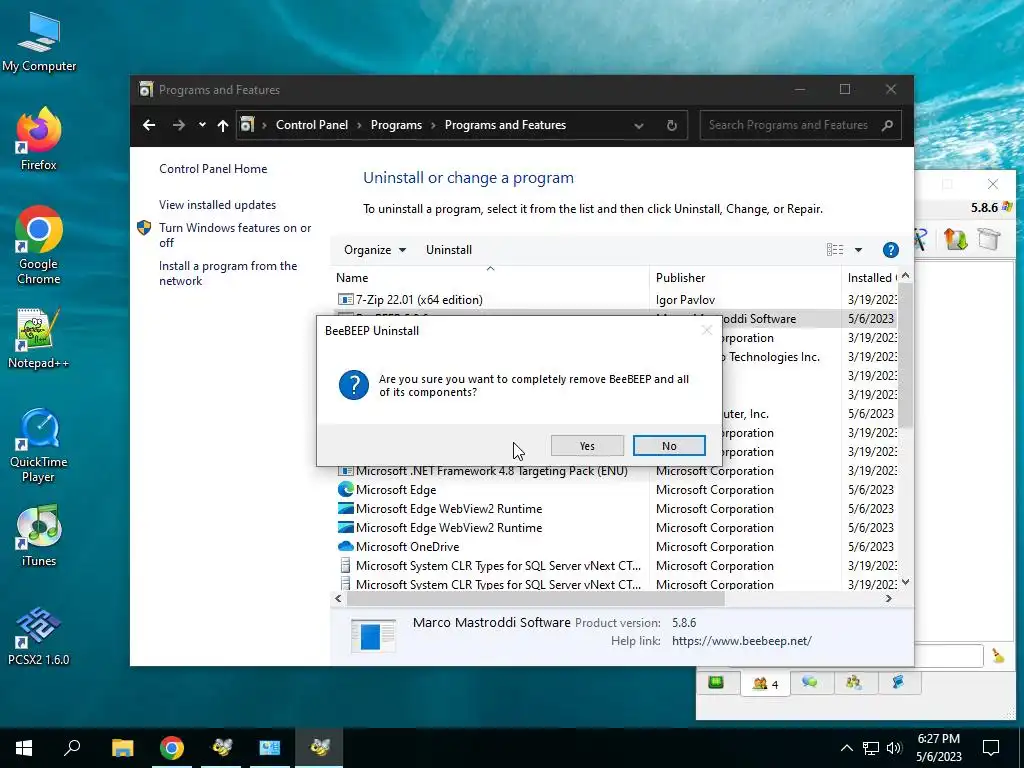Viewport: 1024px width, 768px height.
Task: Open network status tray icon
Action: [x=871, y=748]
